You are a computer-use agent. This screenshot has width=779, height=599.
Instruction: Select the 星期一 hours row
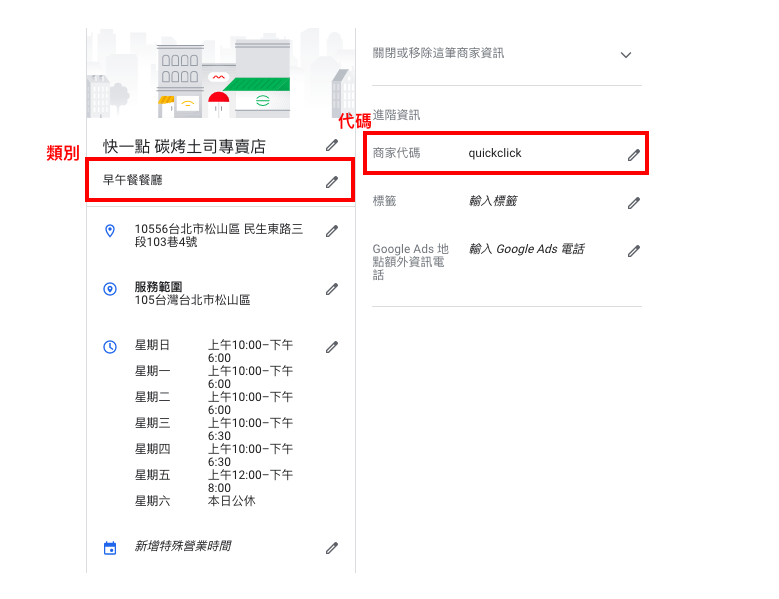coord(214,377)
